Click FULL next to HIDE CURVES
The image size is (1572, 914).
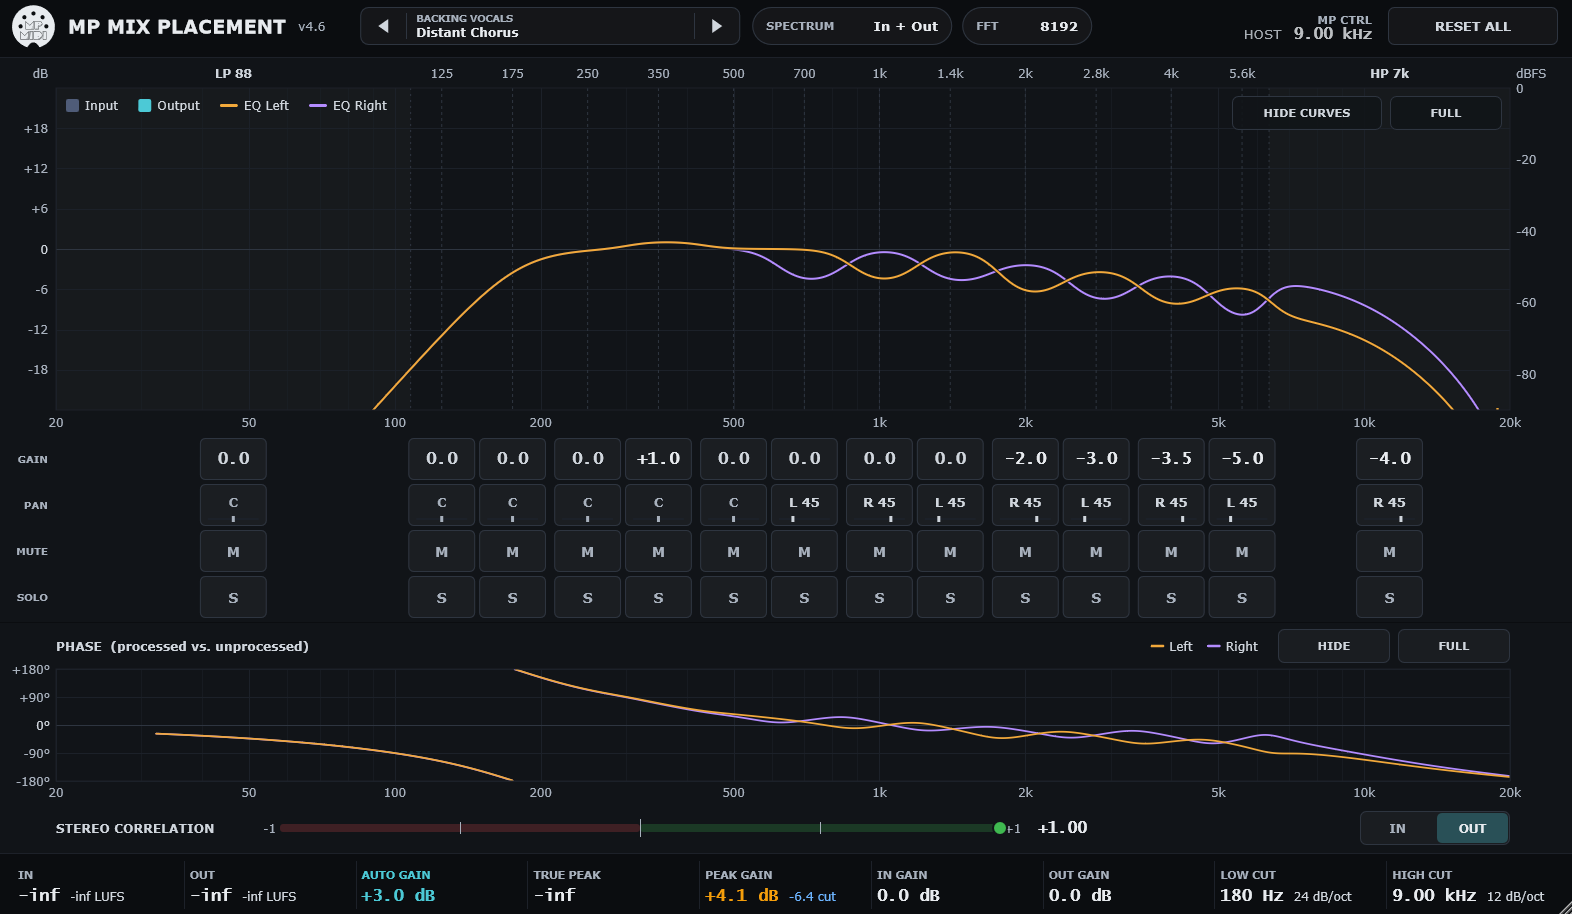1445,113
